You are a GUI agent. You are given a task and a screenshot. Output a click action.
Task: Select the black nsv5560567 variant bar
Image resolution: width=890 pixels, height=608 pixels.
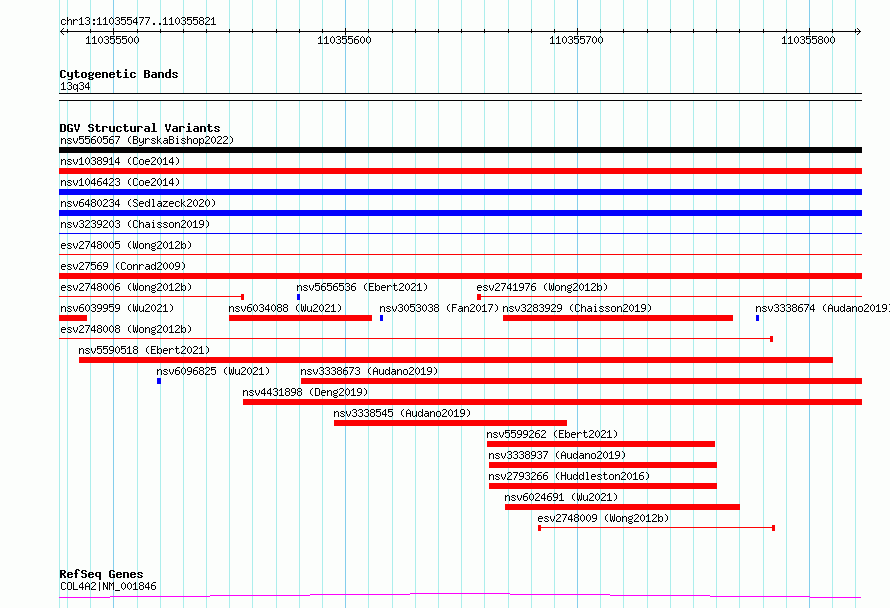[x=460, y=150]
